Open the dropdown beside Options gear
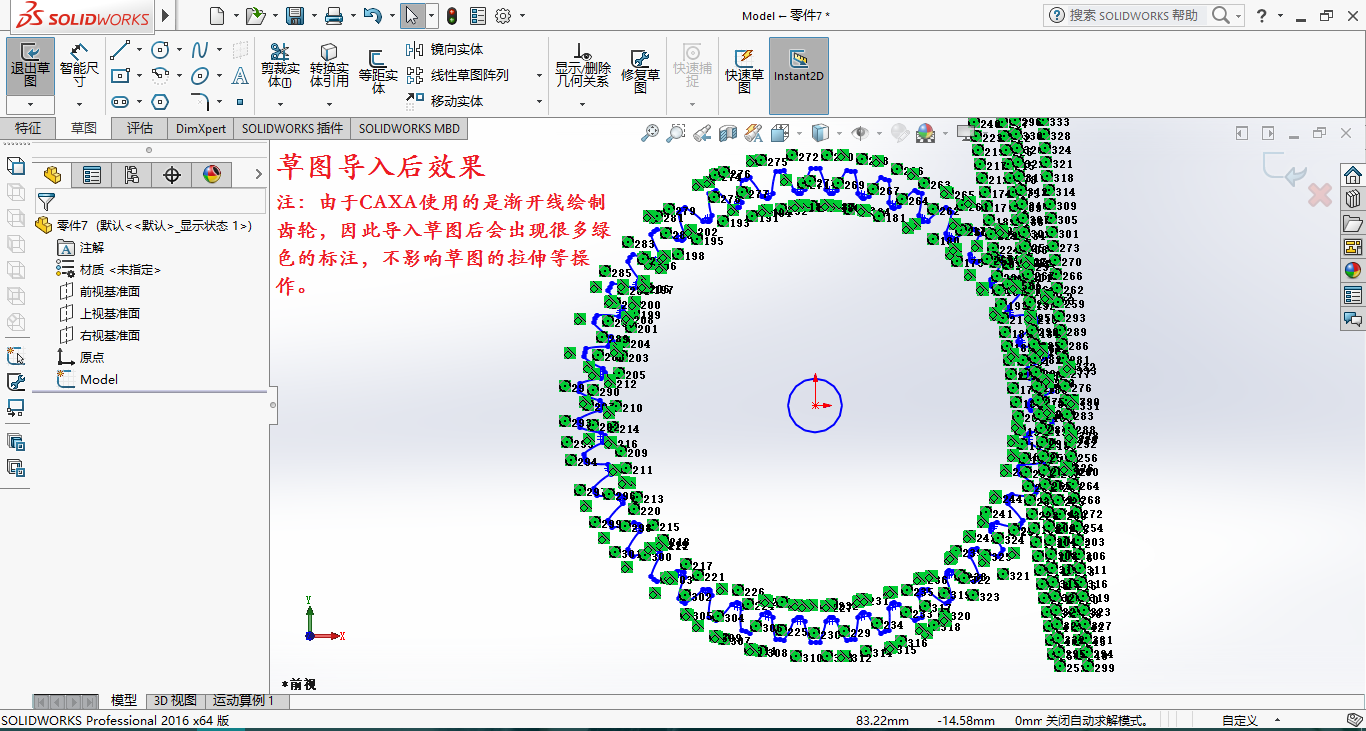The height and width of the screenshot is (731, 1366). tap(521, 16)
